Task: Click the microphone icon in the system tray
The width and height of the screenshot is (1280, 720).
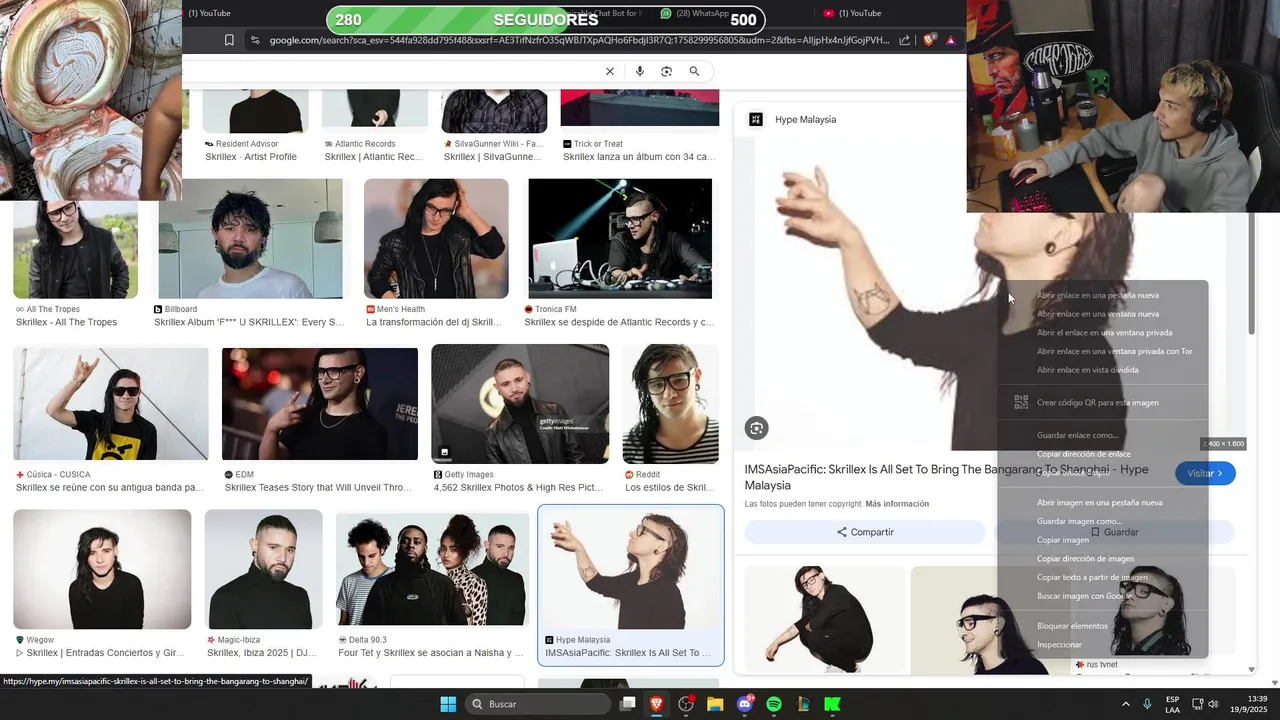Action: coord(1147,704)
